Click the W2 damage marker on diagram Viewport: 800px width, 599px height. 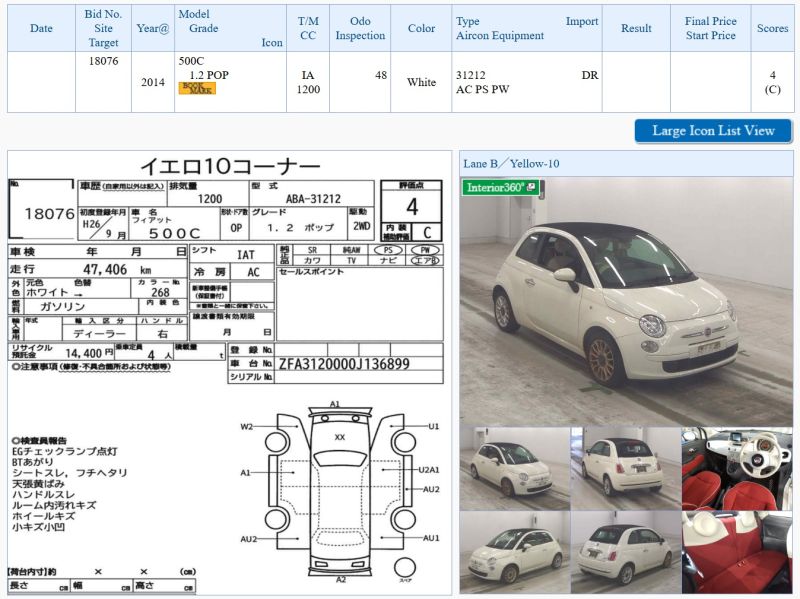pos(246,427)
